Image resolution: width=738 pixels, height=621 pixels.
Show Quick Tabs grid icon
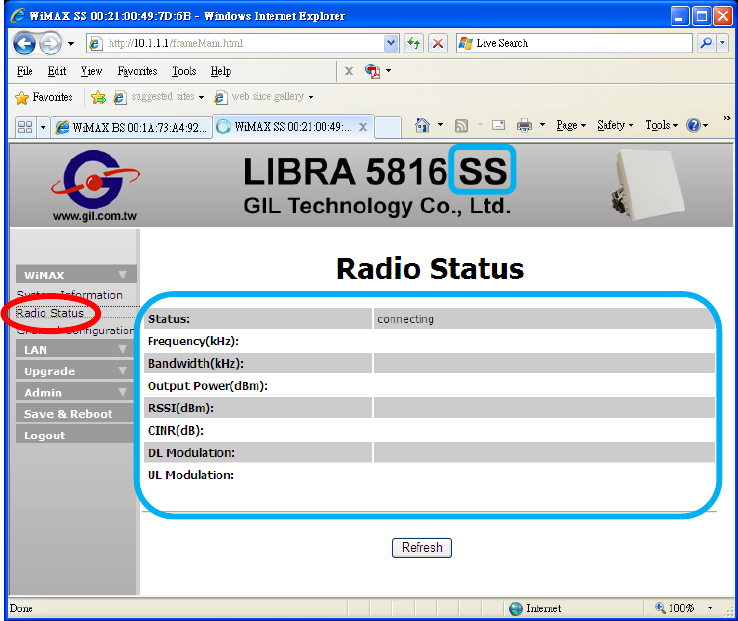pos(25,127)
